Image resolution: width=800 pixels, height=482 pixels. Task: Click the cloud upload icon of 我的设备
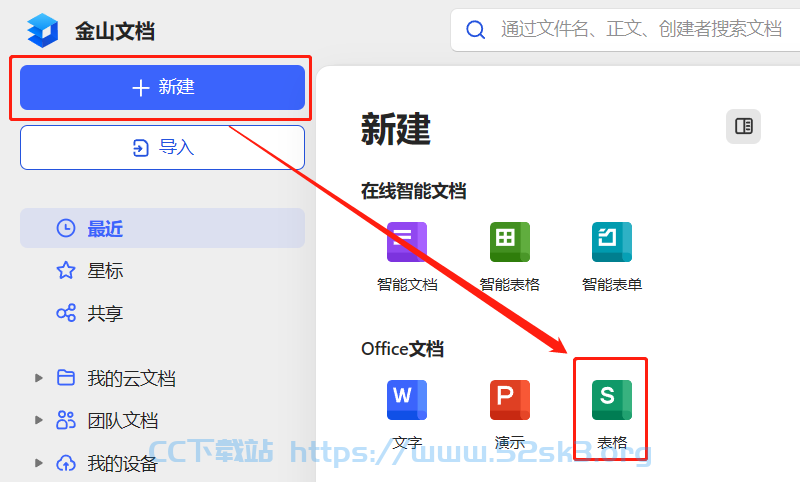coord(66,463)
